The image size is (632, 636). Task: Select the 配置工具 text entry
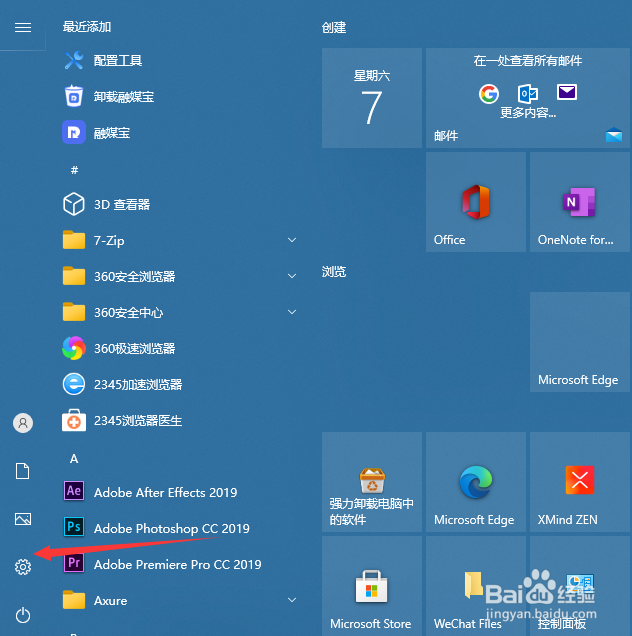point(118,60)
